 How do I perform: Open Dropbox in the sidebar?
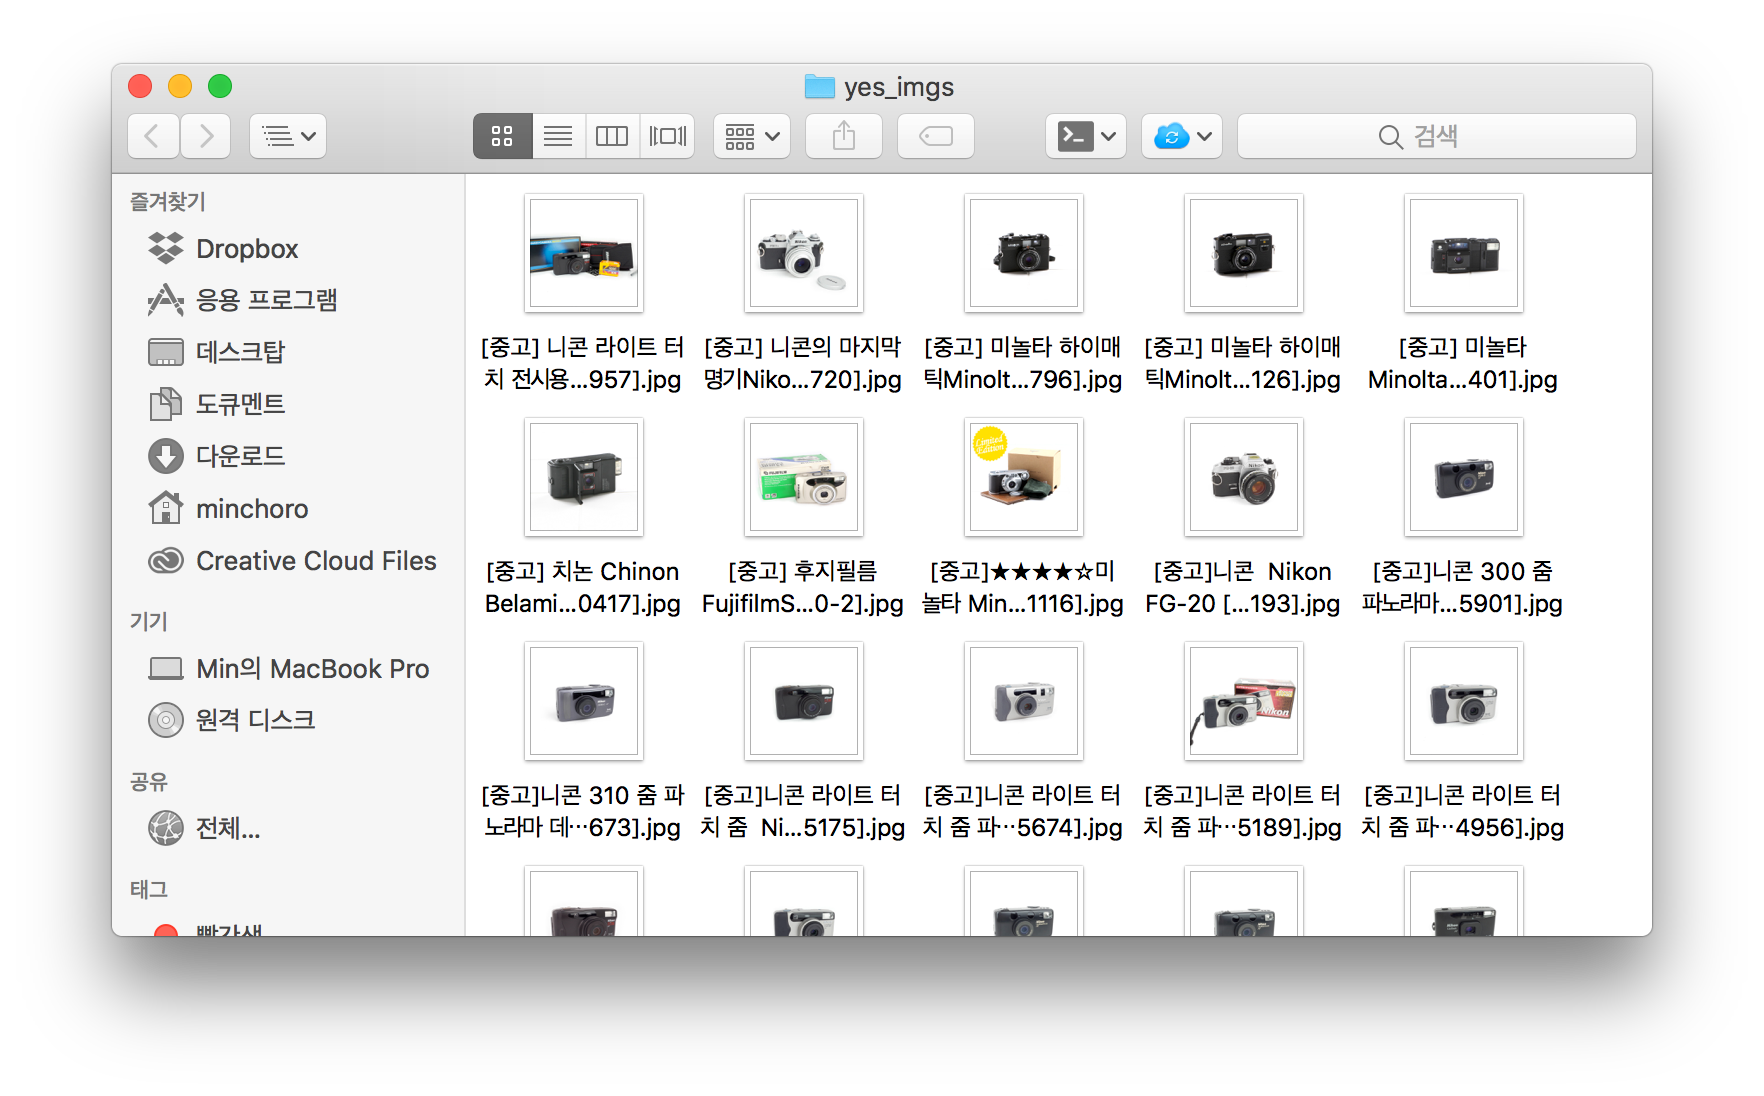click(x=288, y=248)
